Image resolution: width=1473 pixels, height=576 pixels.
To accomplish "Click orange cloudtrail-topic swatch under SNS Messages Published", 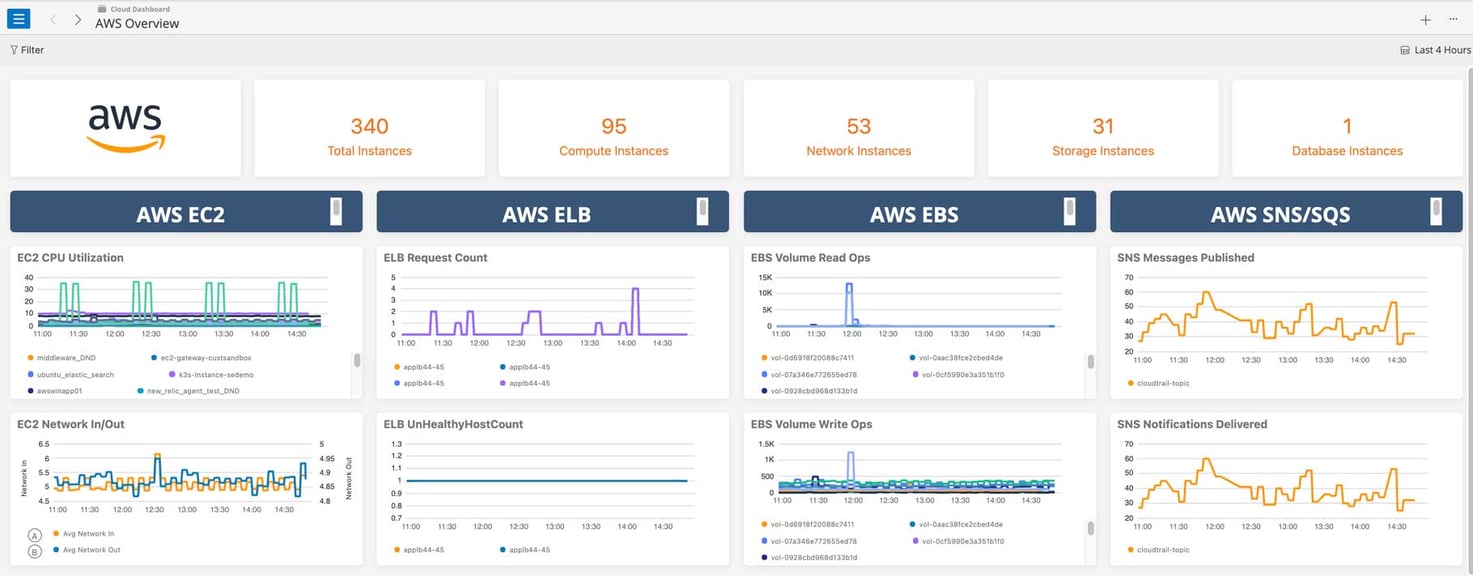I will [1131, 383].
